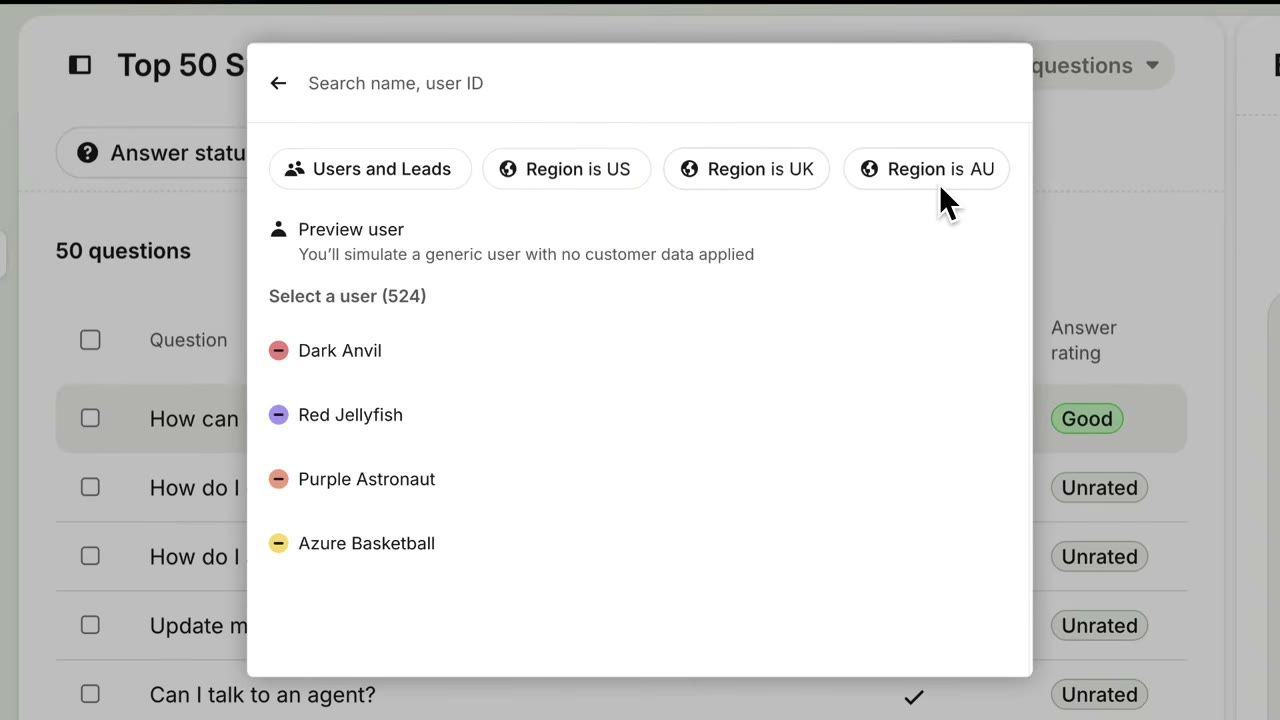1280x720 pixels.
Task: Check the 'Can I talk to an agent?' box
Action: 90,694
